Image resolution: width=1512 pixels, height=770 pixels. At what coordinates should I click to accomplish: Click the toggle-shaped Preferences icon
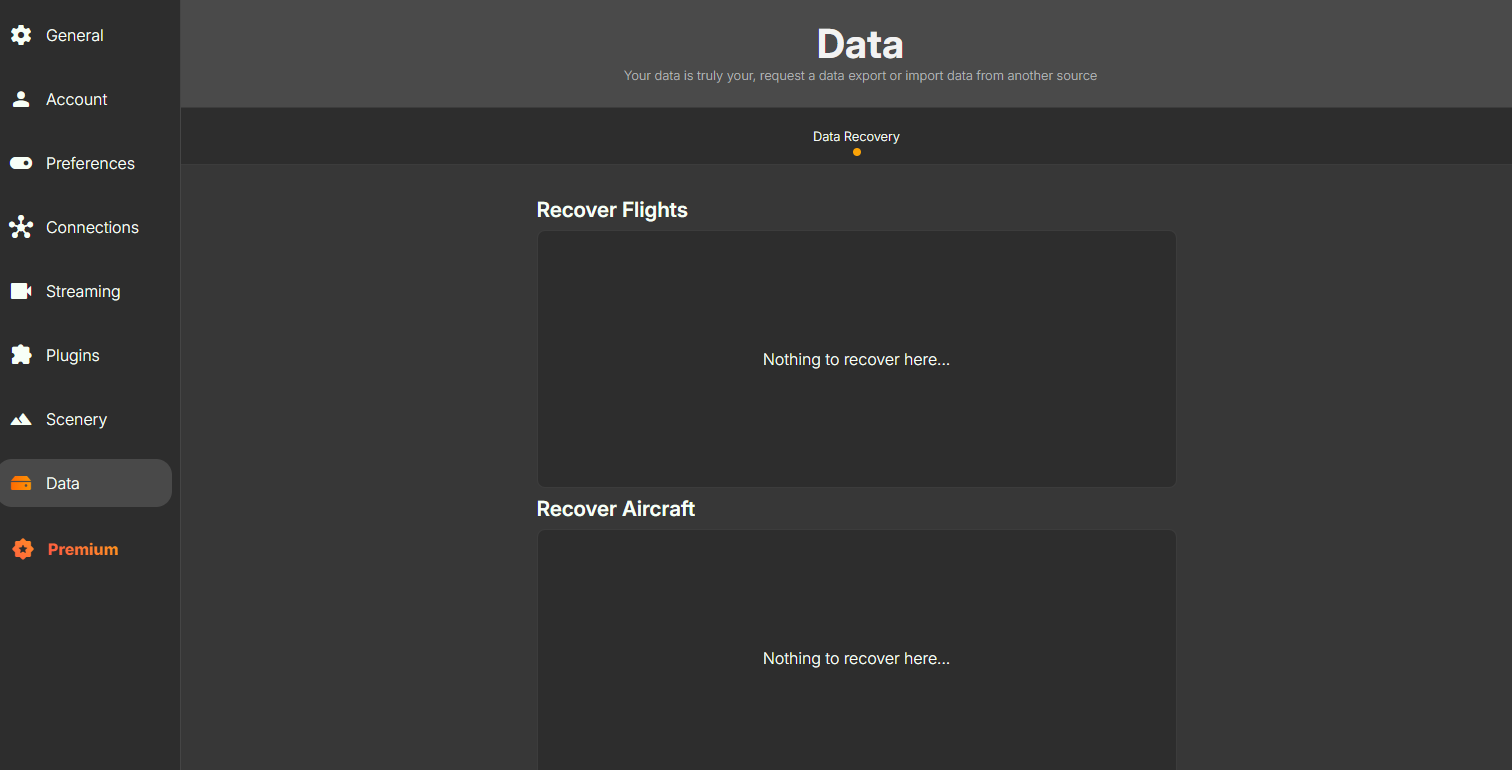point(21,163)
